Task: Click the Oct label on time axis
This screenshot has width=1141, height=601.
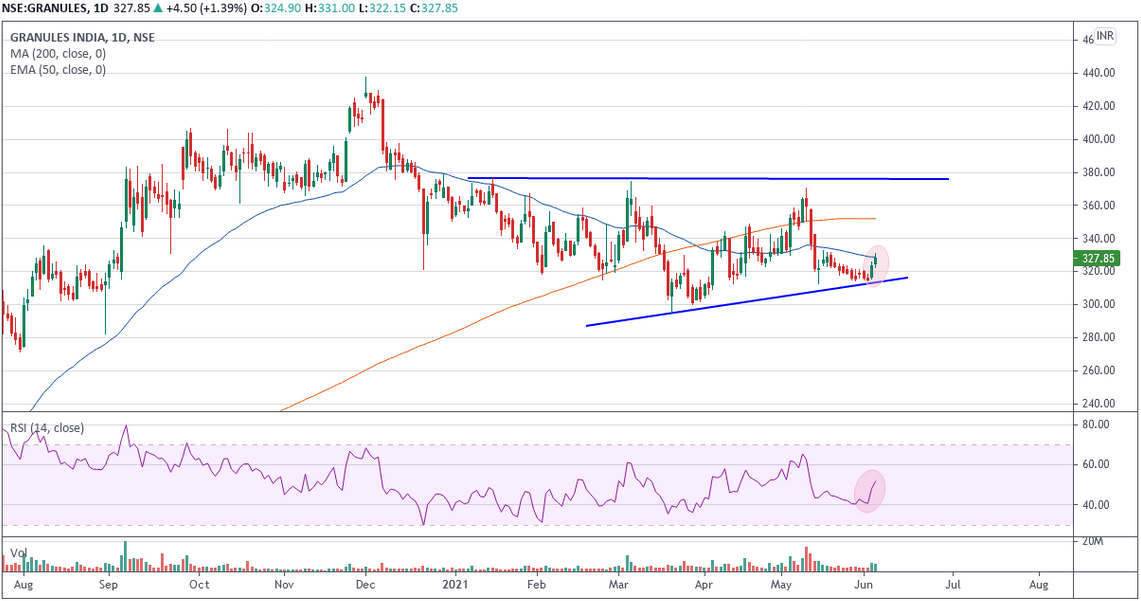Action: 199,585
